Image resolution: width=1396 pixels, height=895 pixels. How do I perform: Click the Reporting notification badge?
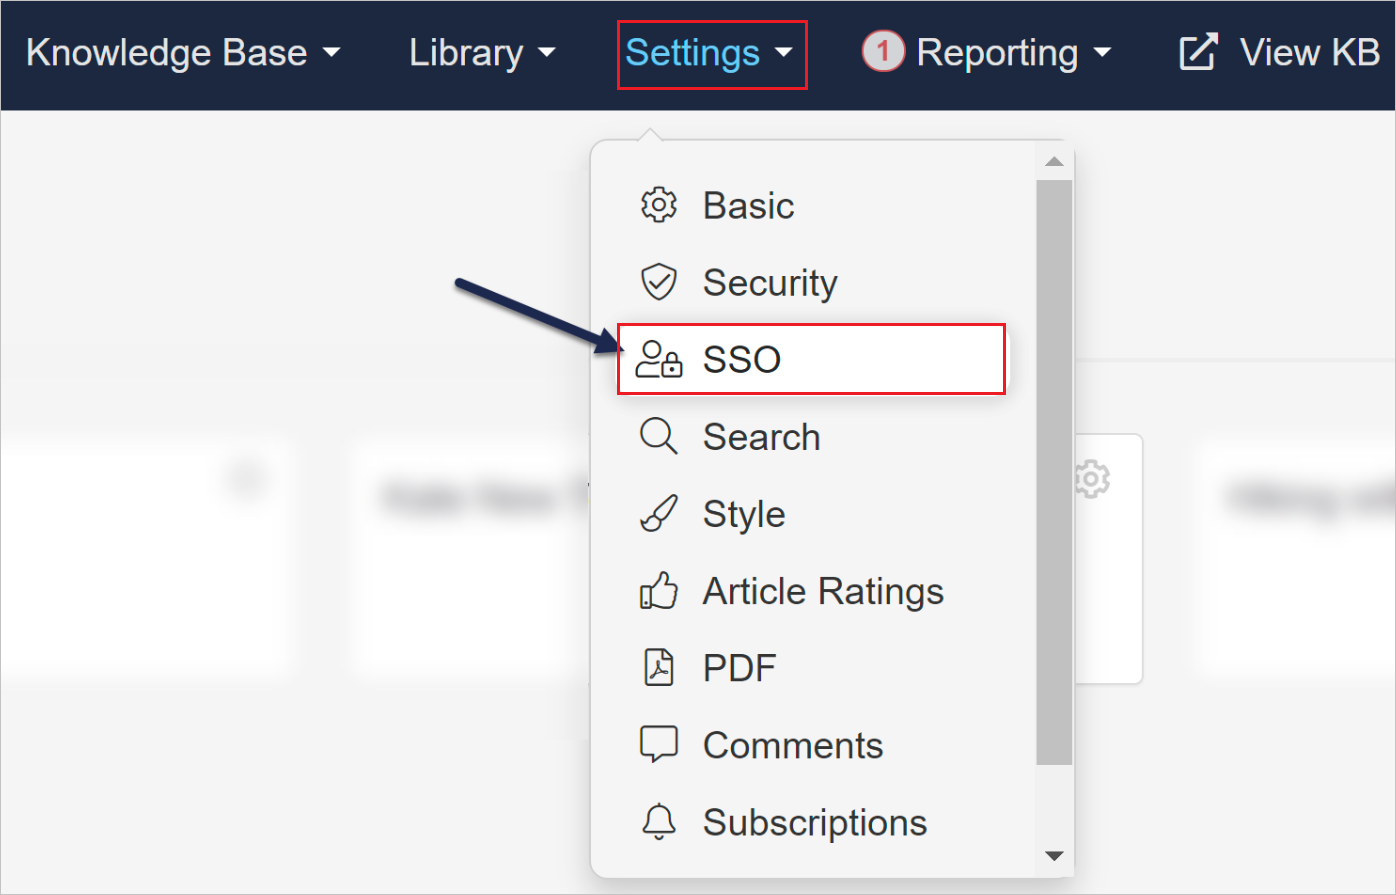coord(882,51)
